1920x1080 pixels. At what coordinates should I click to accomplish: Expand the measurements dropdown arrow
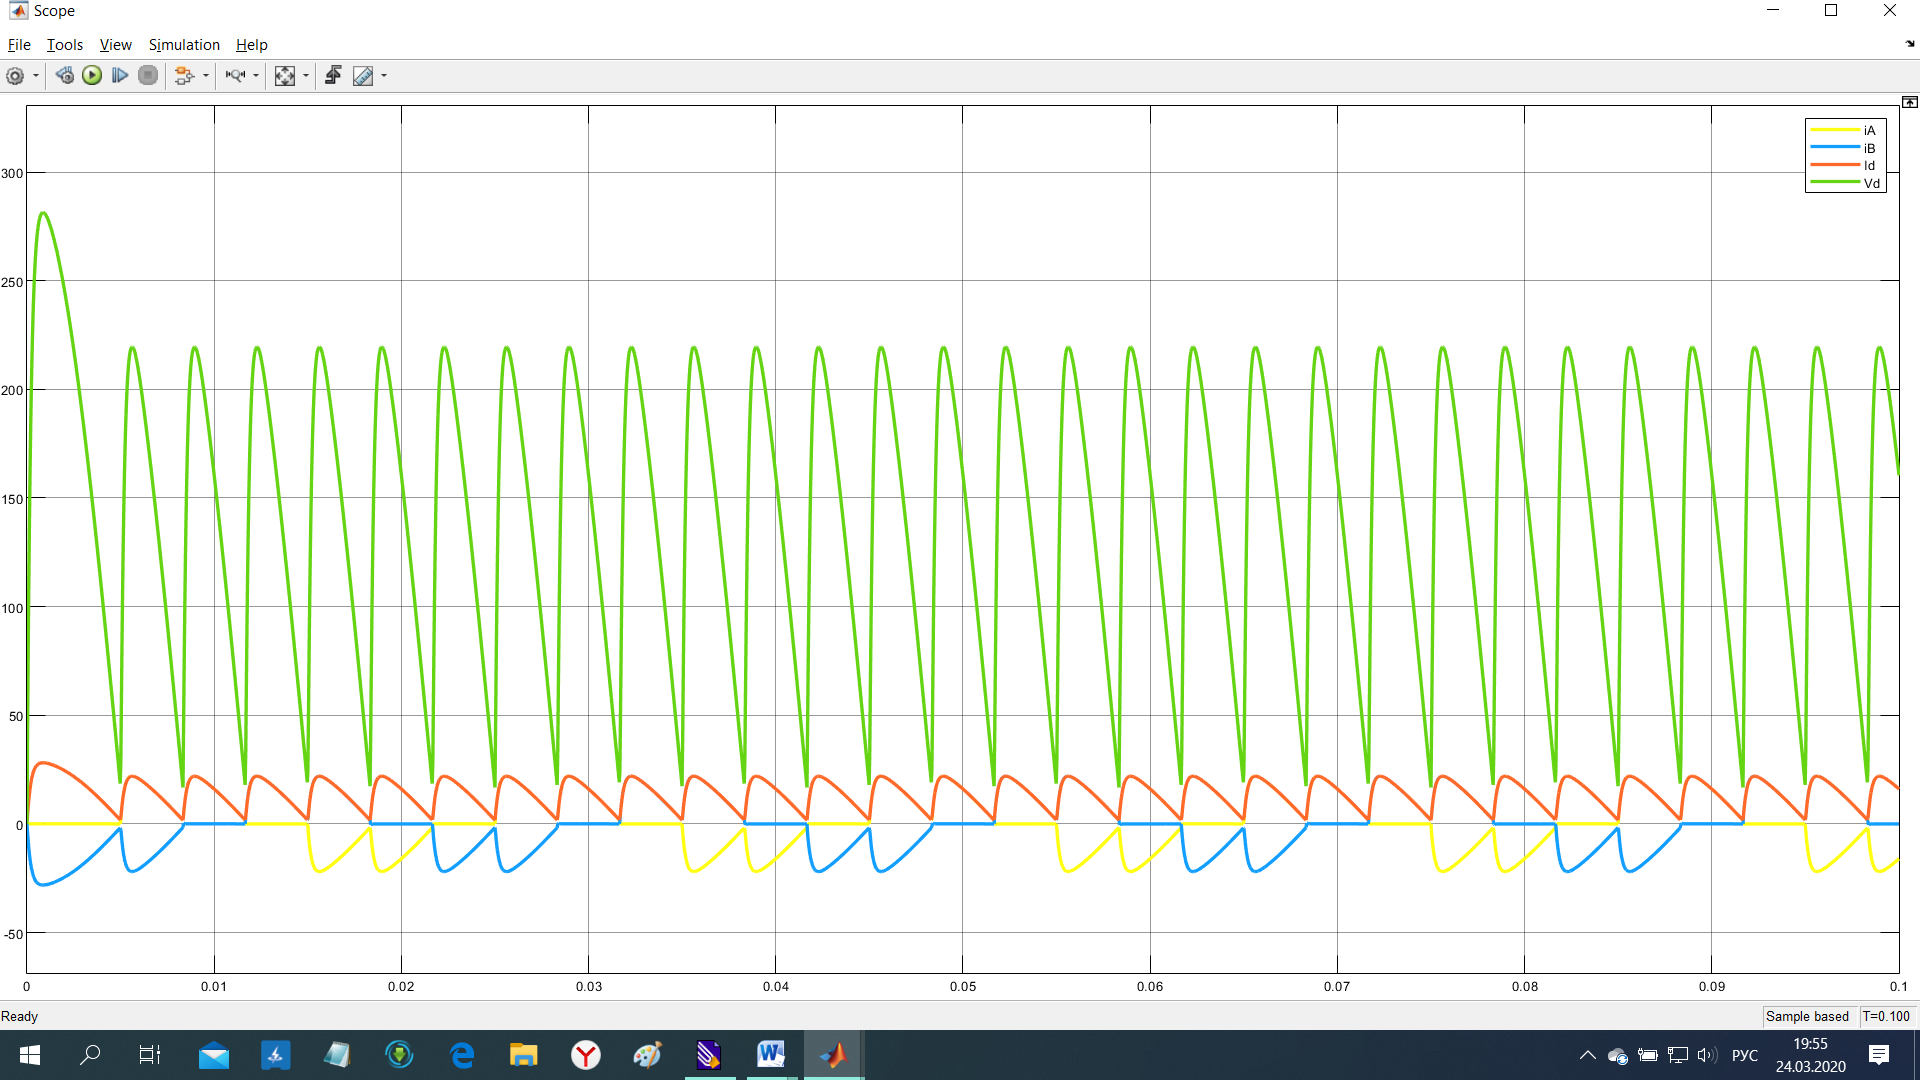click(384, 76)
